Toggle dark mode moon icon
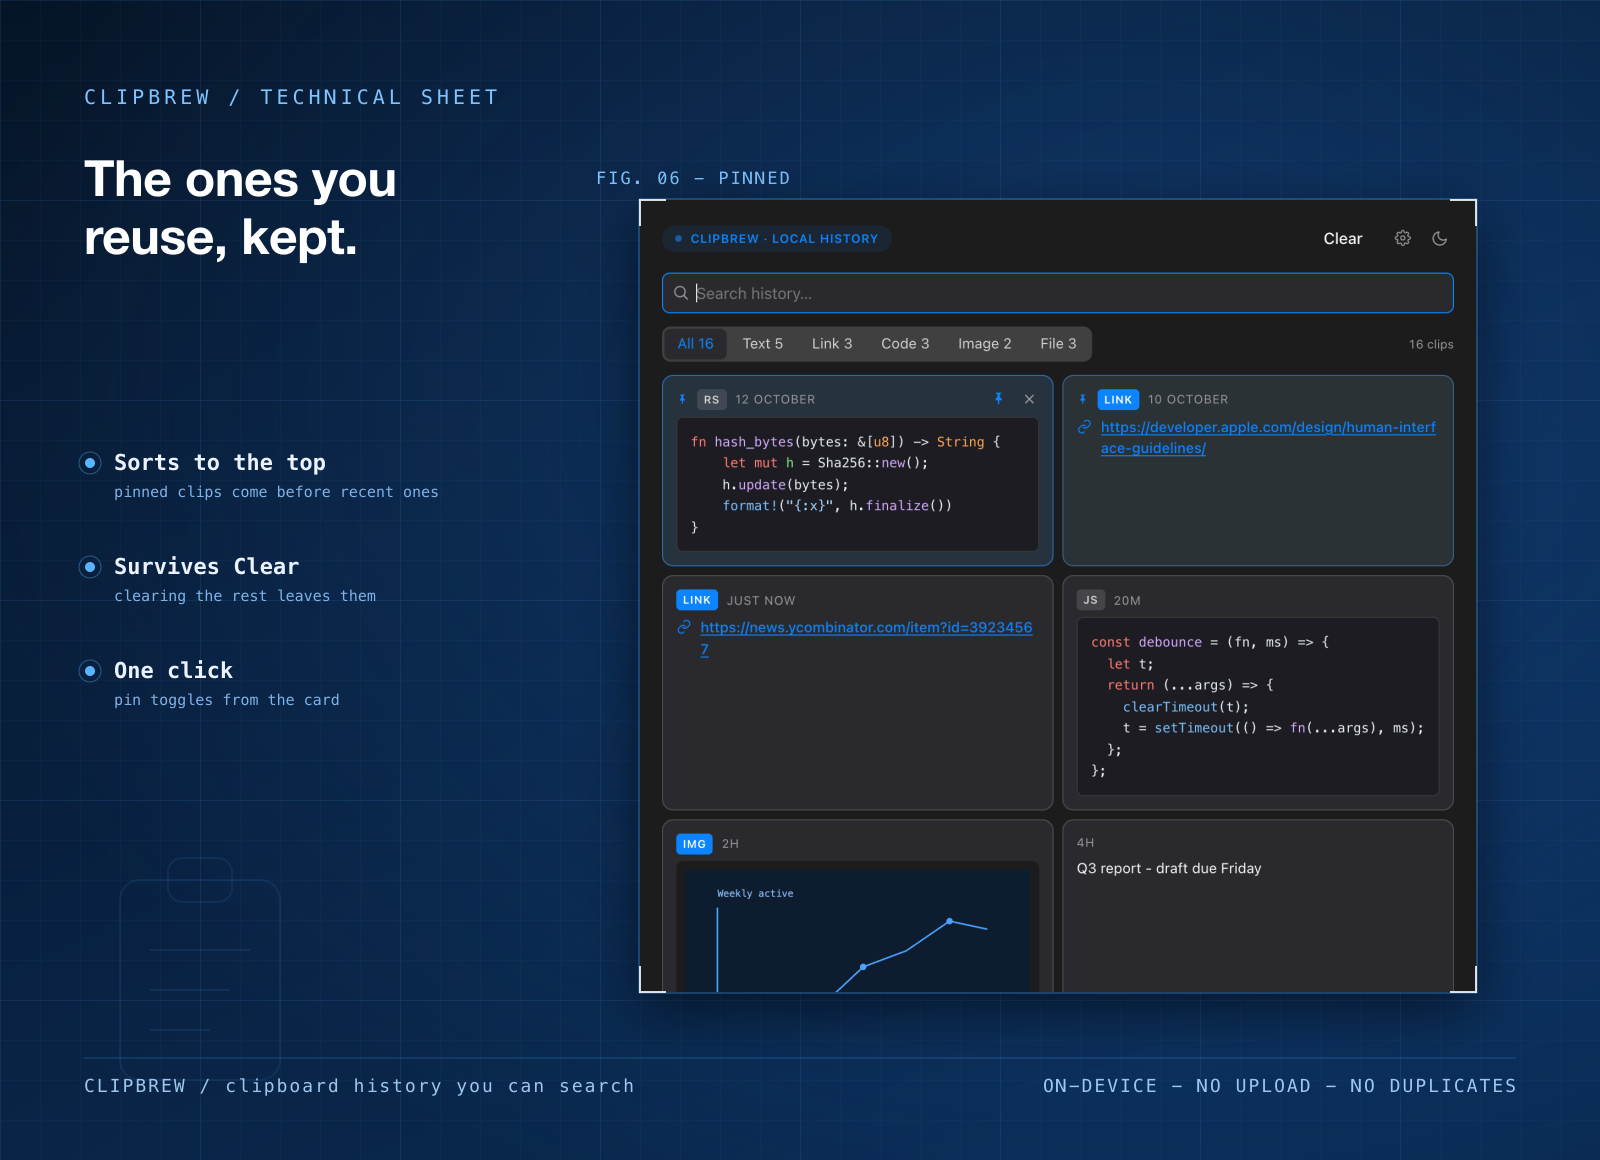 [1440, 238]
